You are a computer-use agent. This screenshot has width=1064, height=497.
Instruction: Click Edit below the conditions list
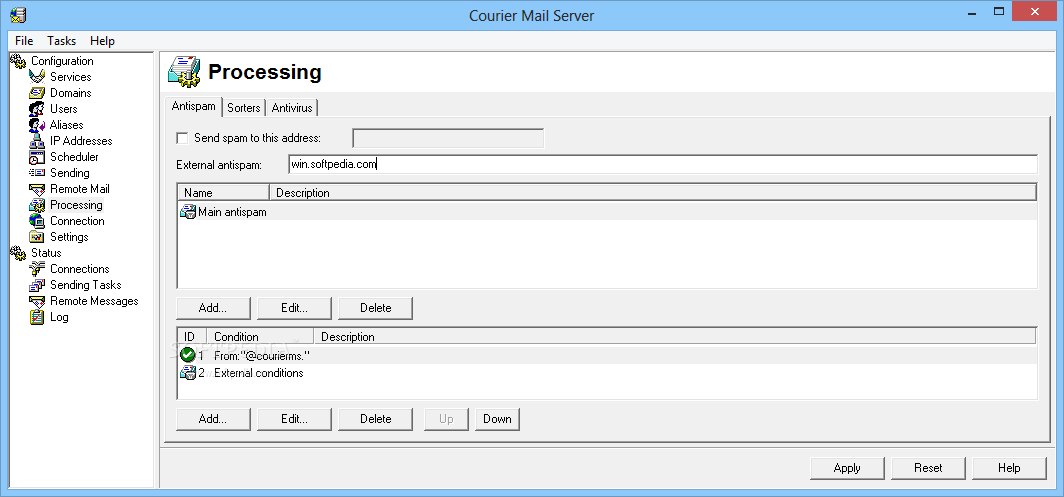click(x=294, y=419)
